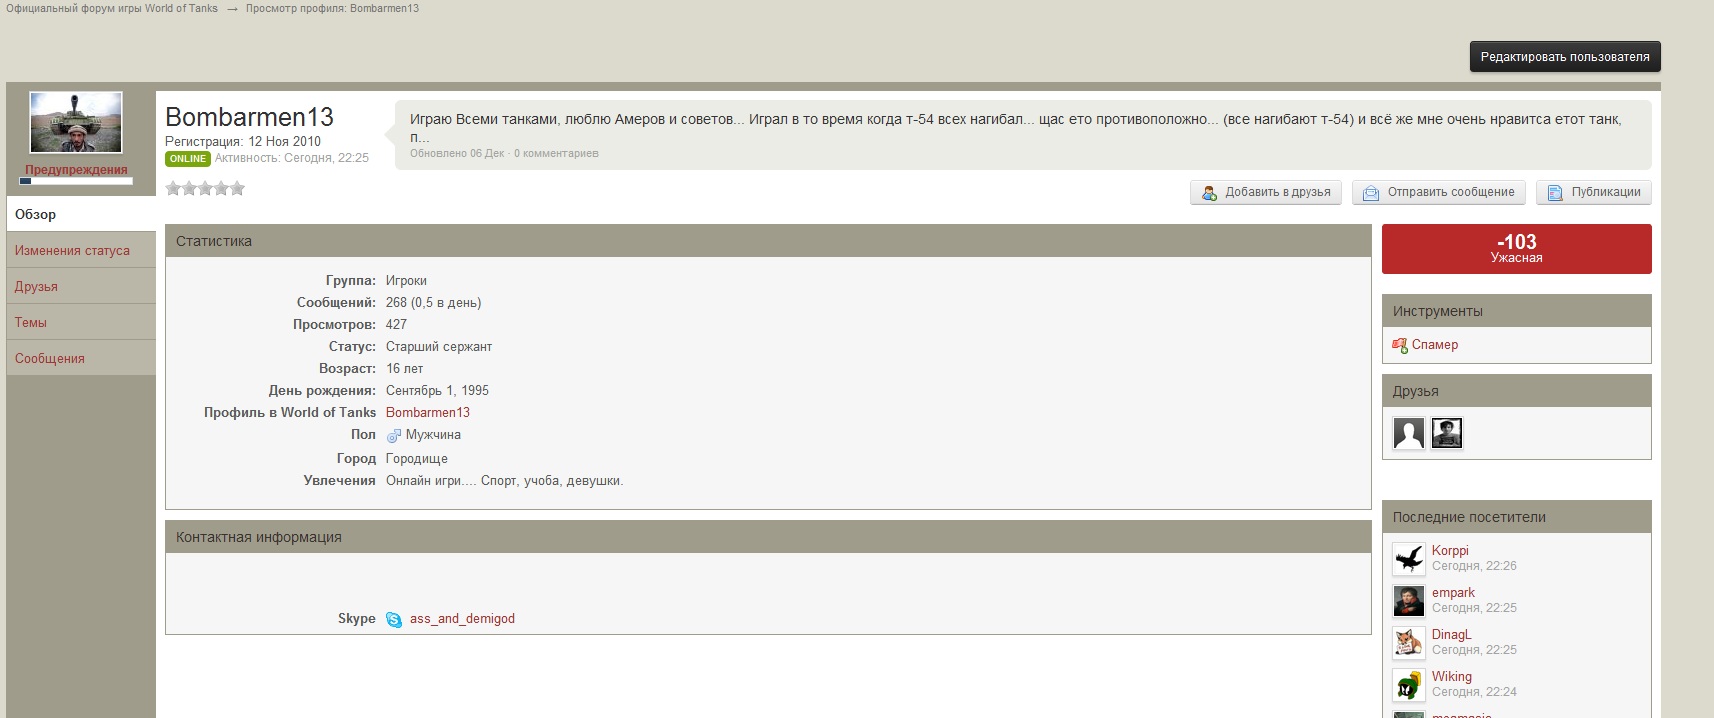The width and height of the screenshot is (1714, 718).
Task: Click the Просмотр профиля: Bombarmen13 breadcrumb
Action: coord(333,8)
